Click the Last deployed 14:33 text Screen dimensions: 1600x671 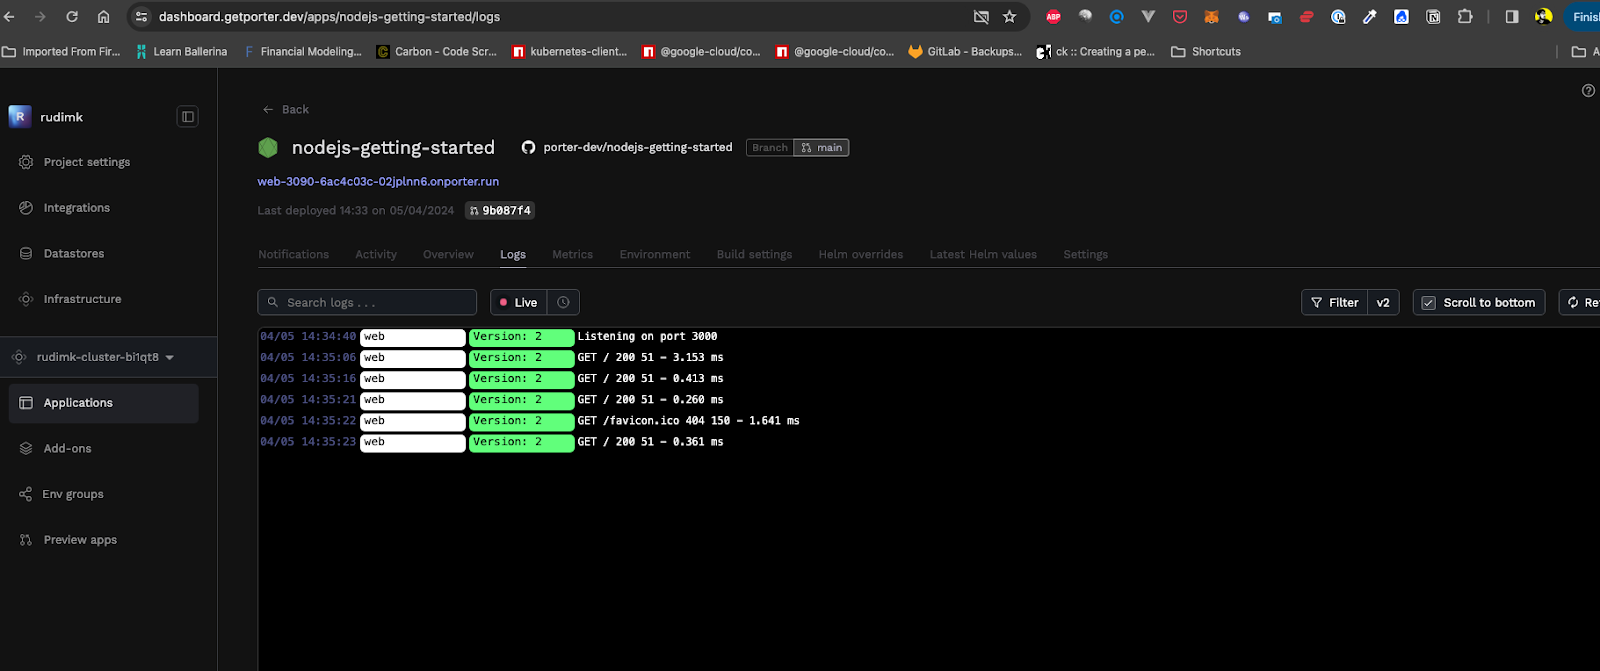coord(355,211)
